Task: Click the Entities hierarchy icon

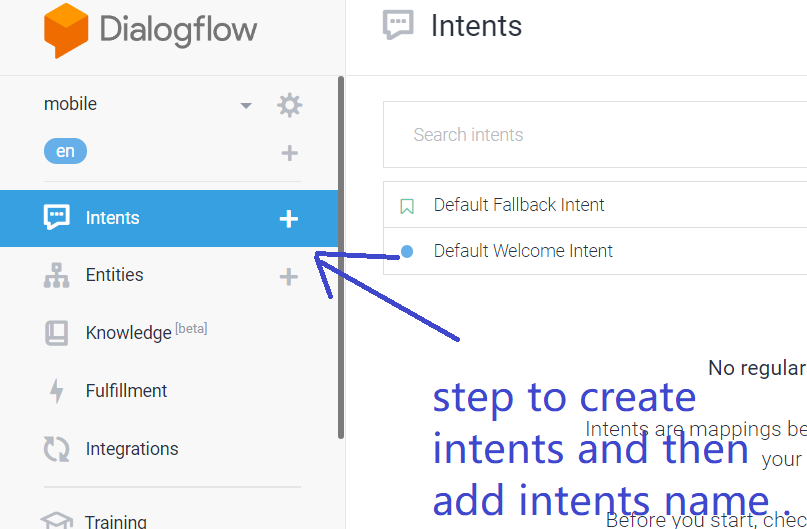Action: pyautogui.click(x=57, y=276)
